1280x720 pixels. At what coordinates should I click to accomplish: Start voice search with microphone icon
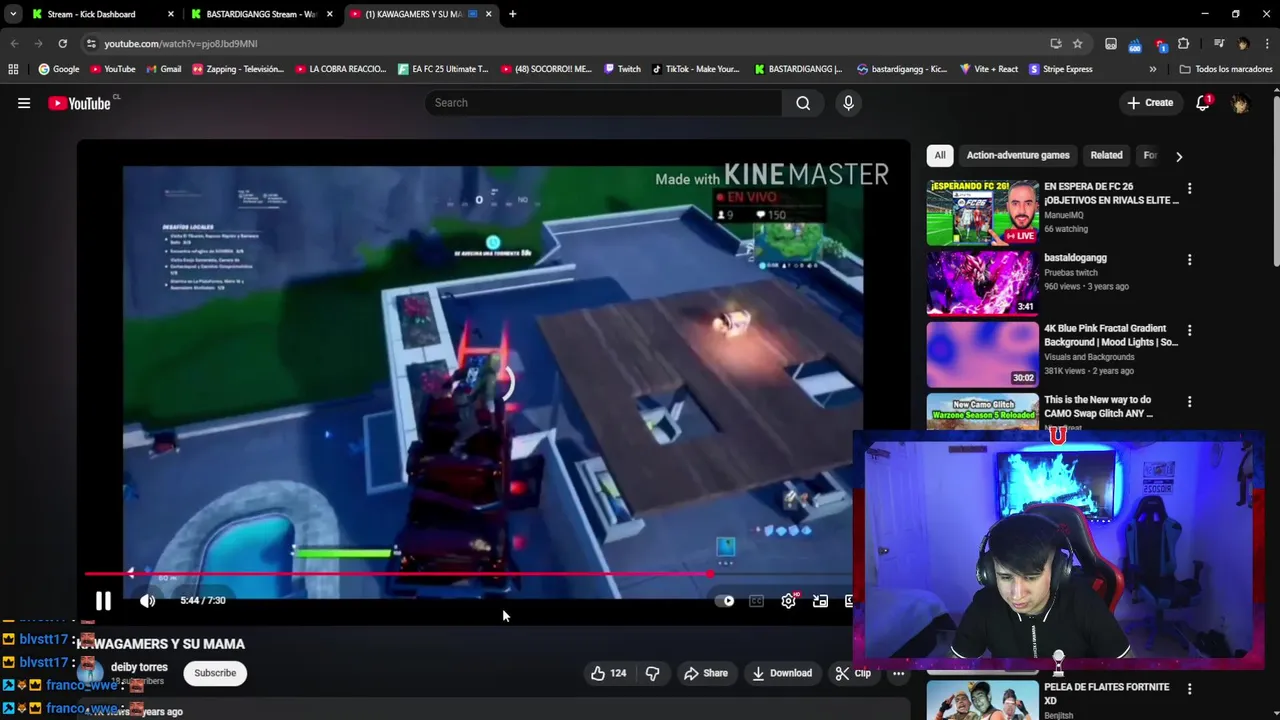pos(848,103)
